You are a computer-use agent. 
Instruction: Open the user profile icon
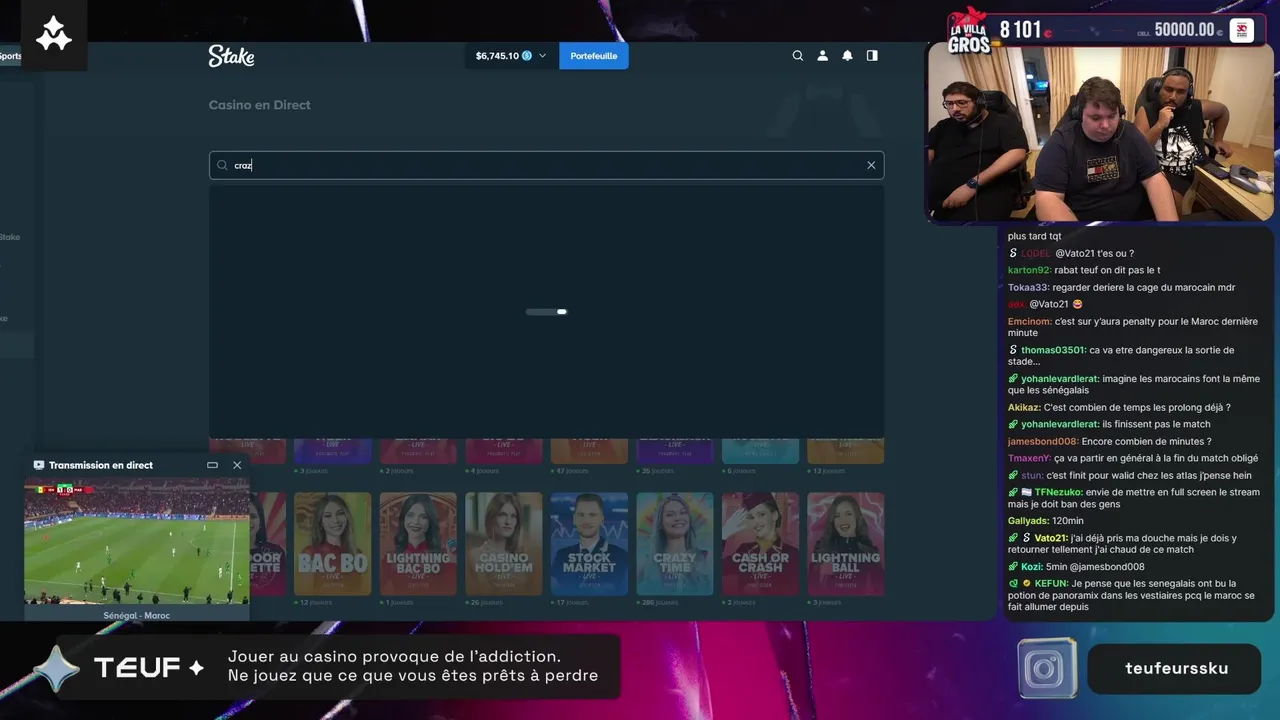coord(823,56)
